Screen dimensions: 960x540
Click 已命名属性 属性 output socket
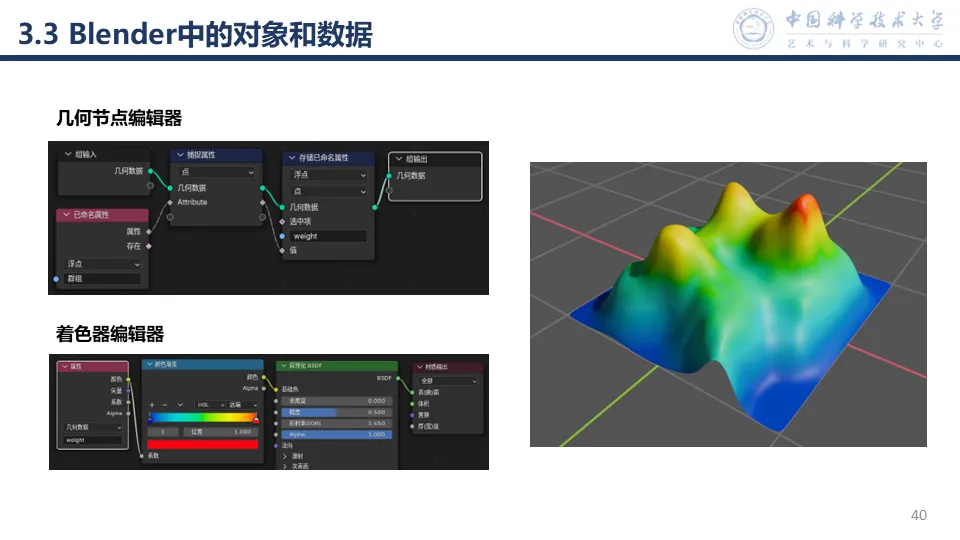pos(149,231)
